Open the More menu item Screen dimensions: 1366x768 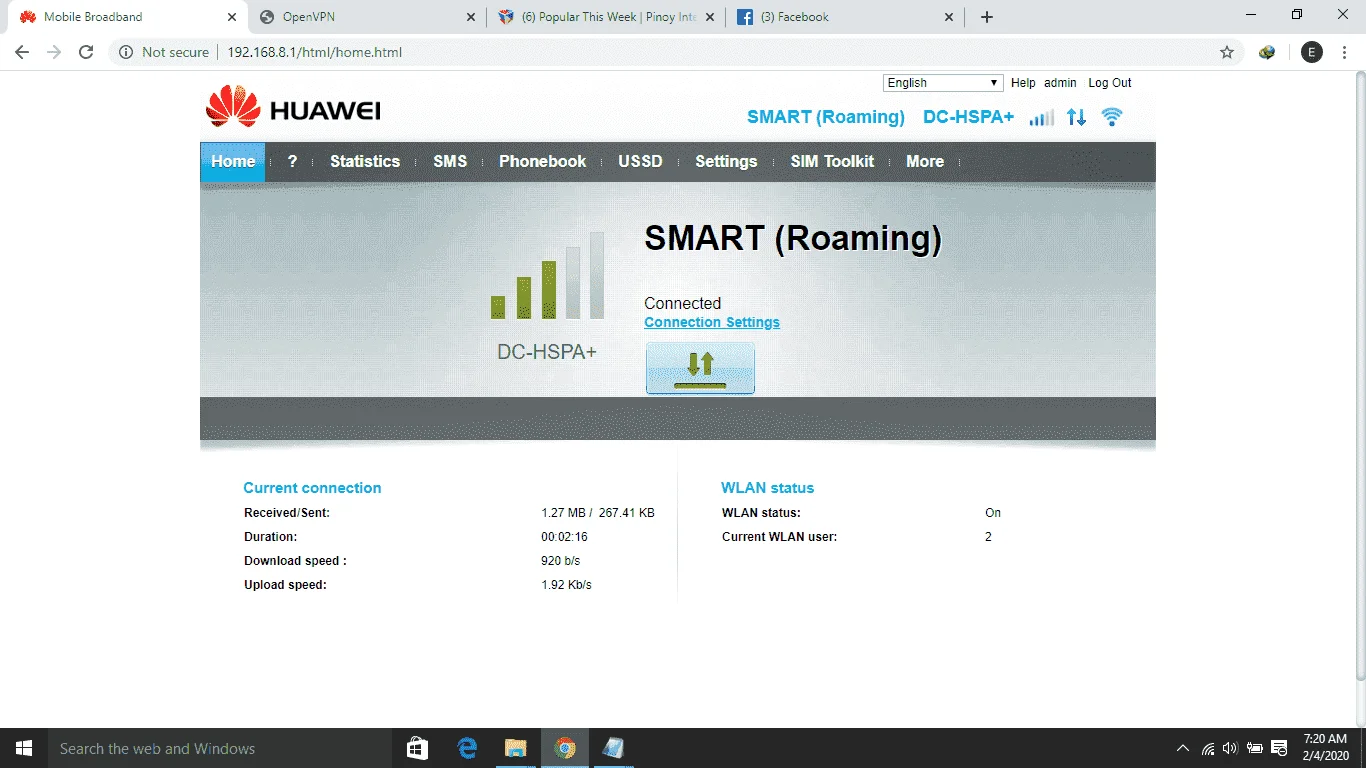(x=925, y=161)
